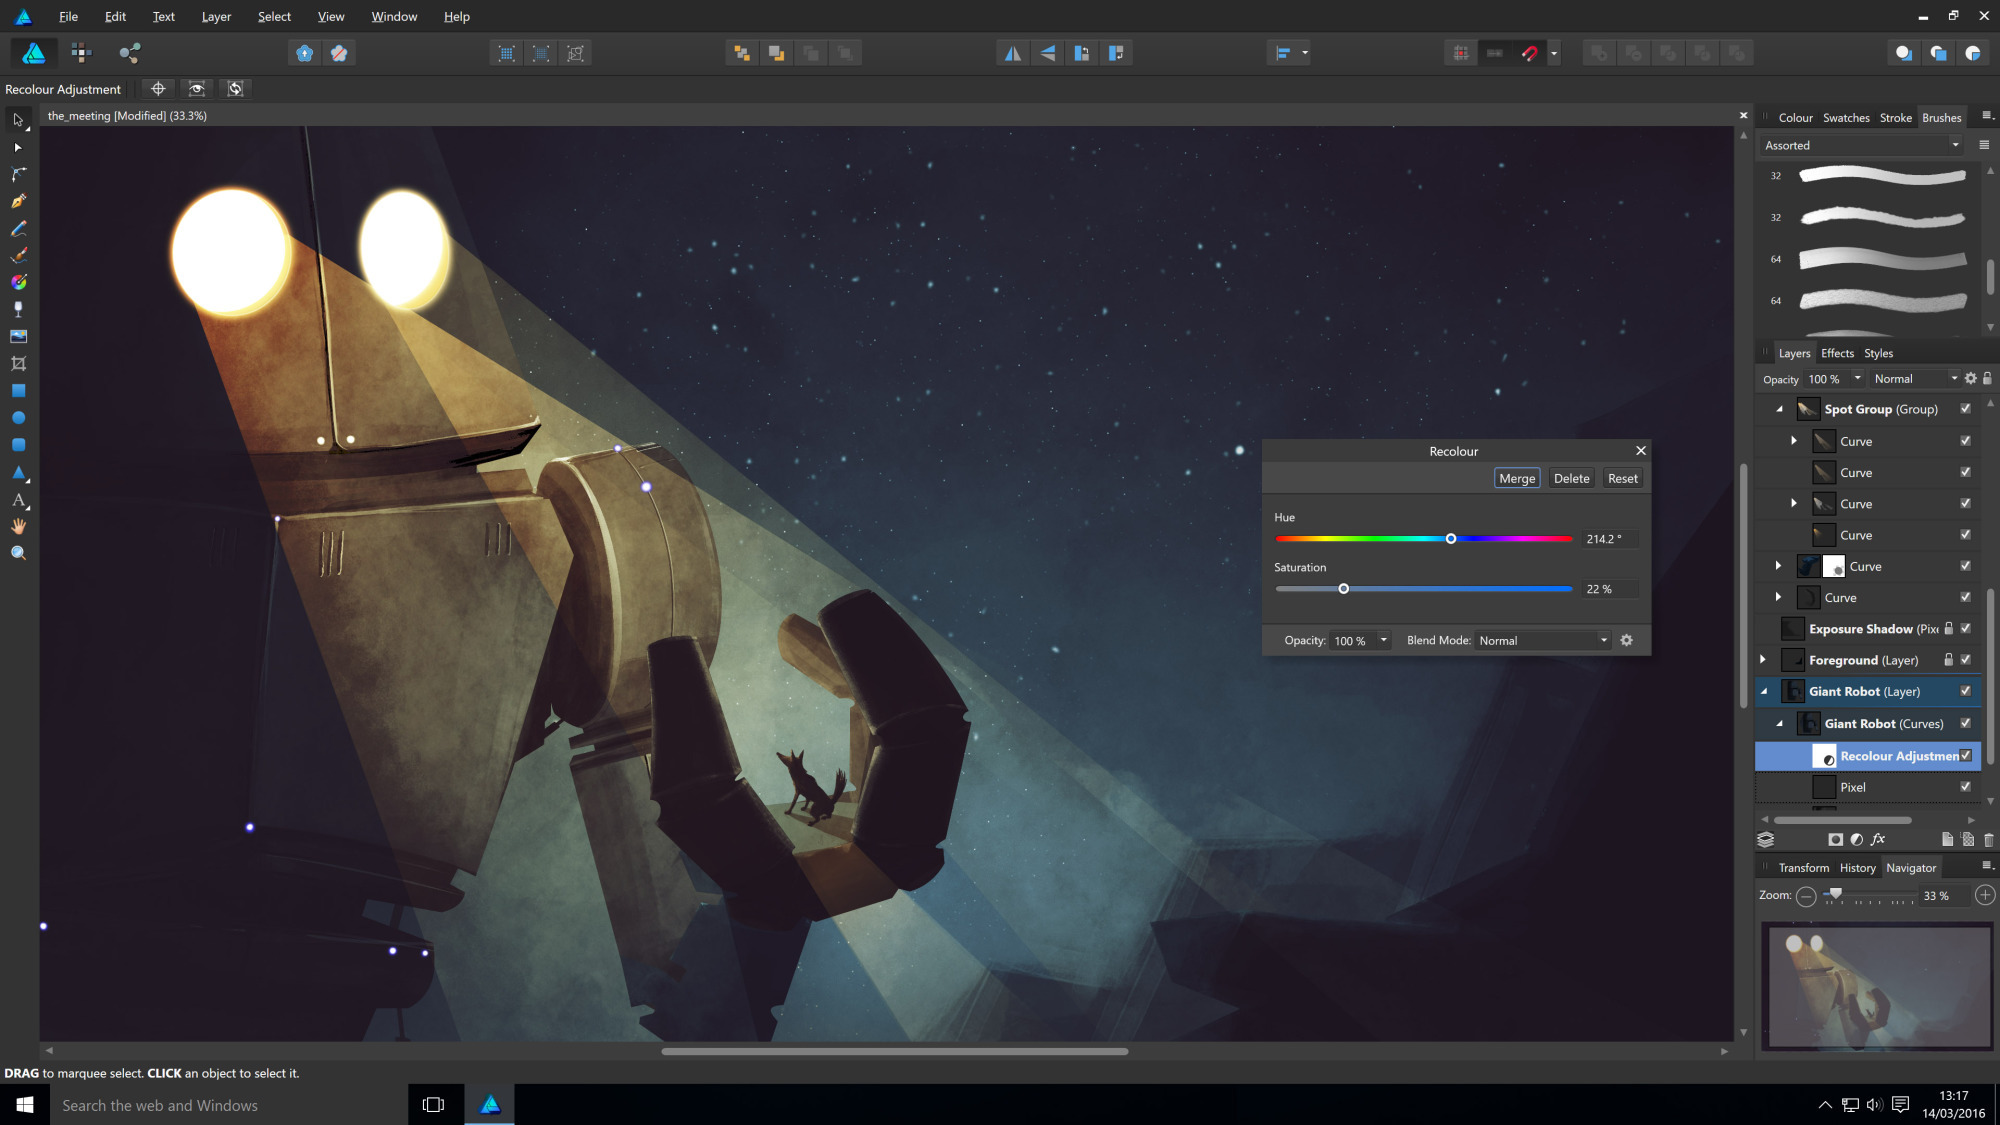
Task: Select the View hand tool
Action: point(18,527)
